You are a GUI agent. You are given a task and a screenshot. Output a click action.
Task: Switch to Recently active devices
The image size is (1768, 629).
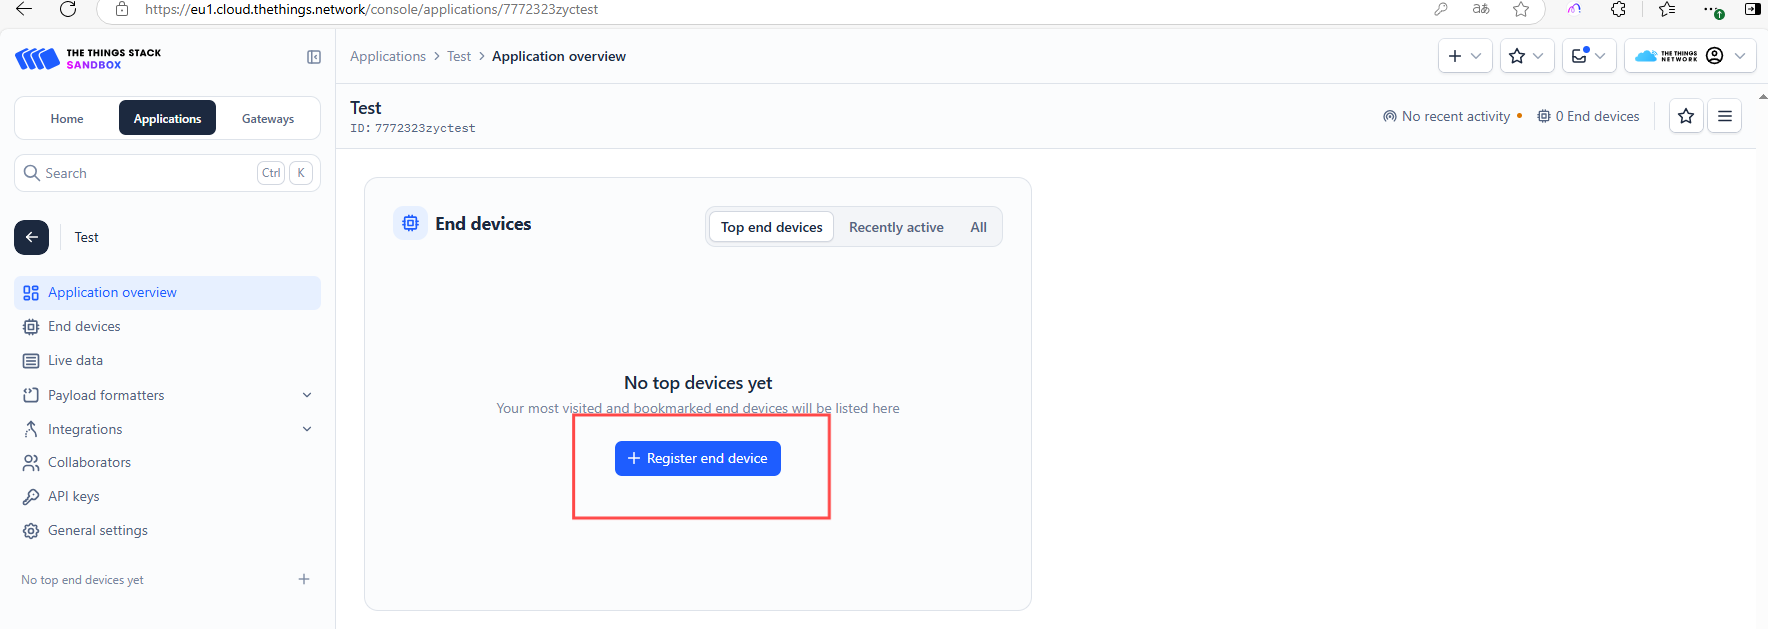click(x=896, y=227)
